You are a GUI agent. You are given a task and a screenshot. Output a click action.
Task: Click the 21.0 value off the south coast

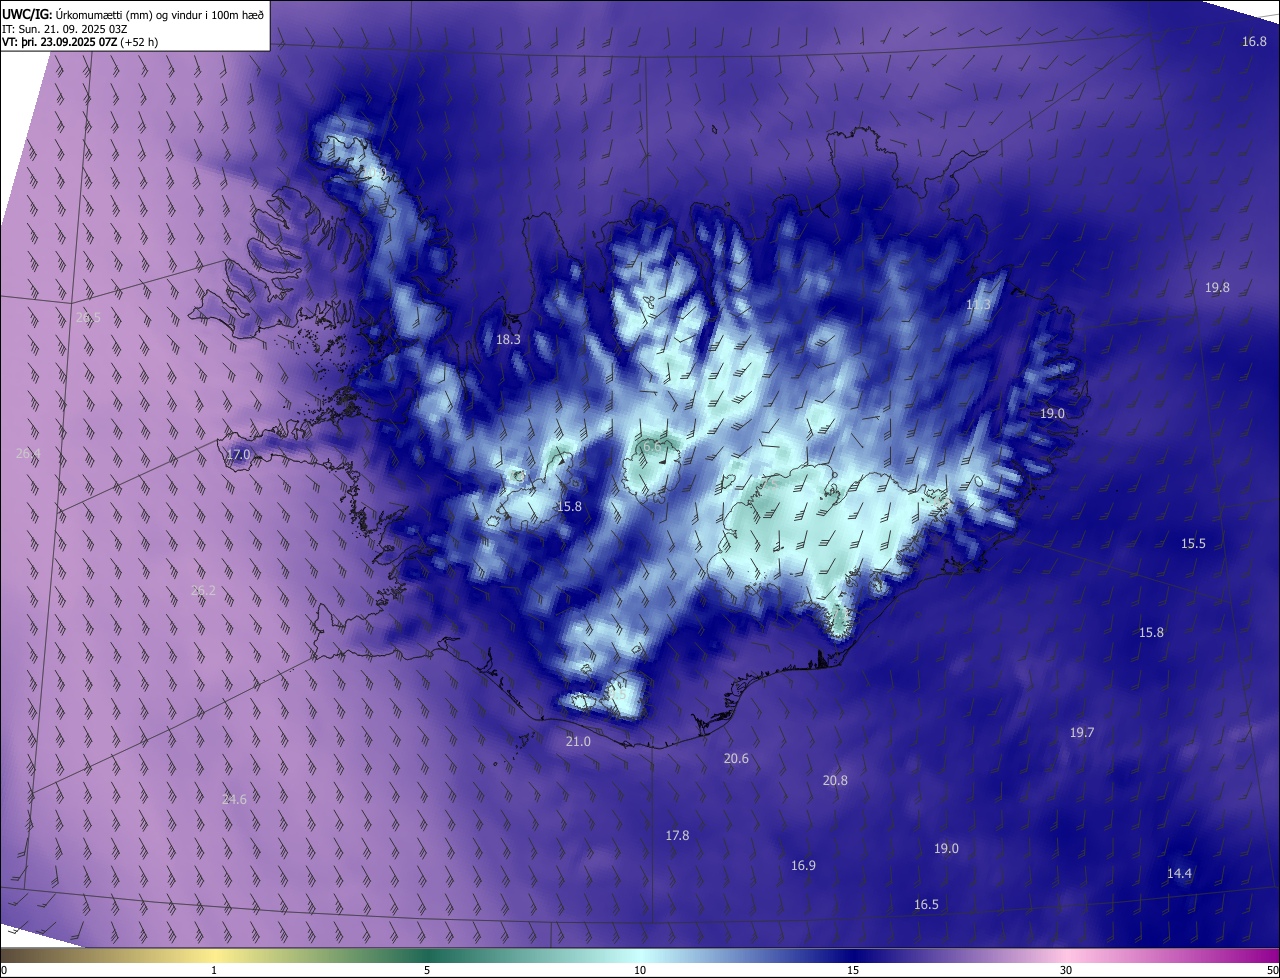click(578, 741)
